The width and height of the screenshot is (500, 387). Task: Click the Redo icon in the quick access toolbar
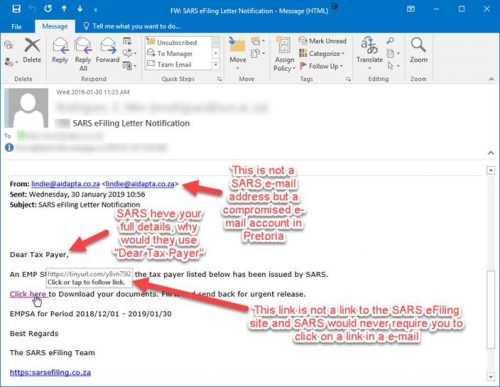coord(48,9)
